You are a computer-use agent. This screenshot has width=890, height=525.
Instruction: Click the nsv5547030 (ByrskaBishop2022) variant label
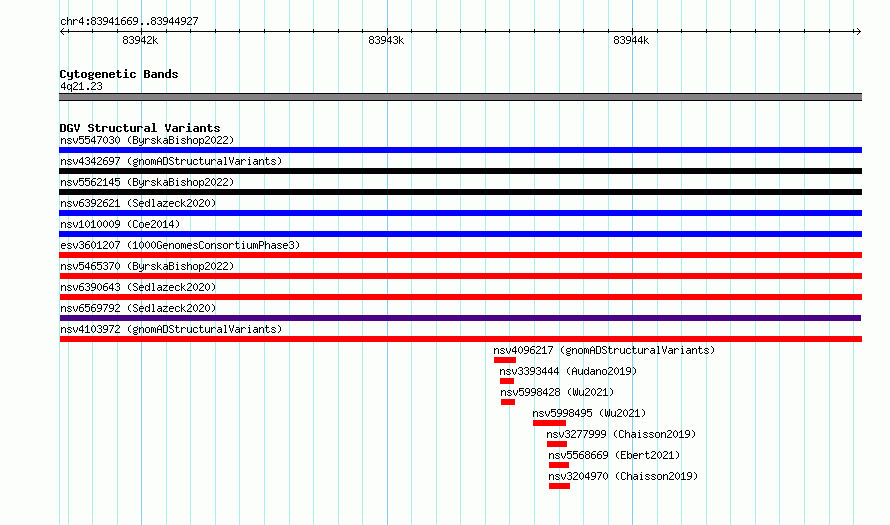click(x=147, y=140)
